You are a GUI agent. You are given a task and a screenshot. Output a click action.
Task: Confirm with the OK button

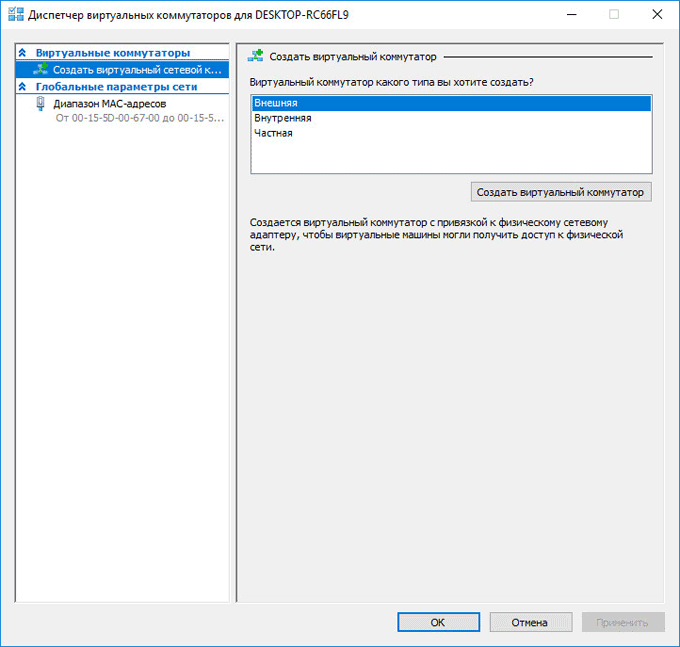click(438, 622)
